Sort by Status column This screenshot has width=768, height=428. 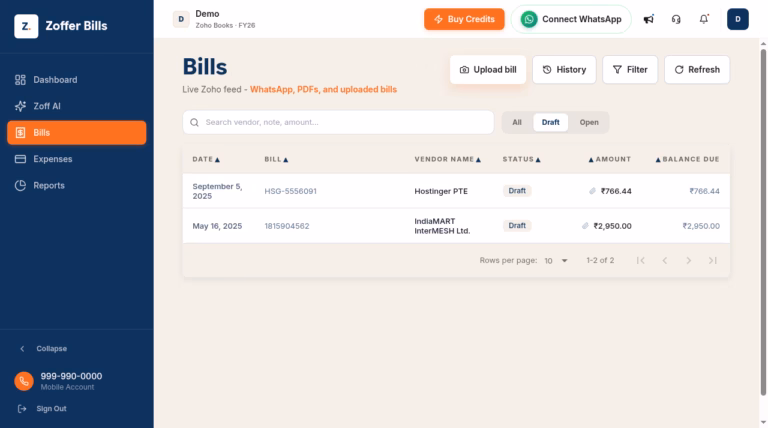(x=522, y=159)
